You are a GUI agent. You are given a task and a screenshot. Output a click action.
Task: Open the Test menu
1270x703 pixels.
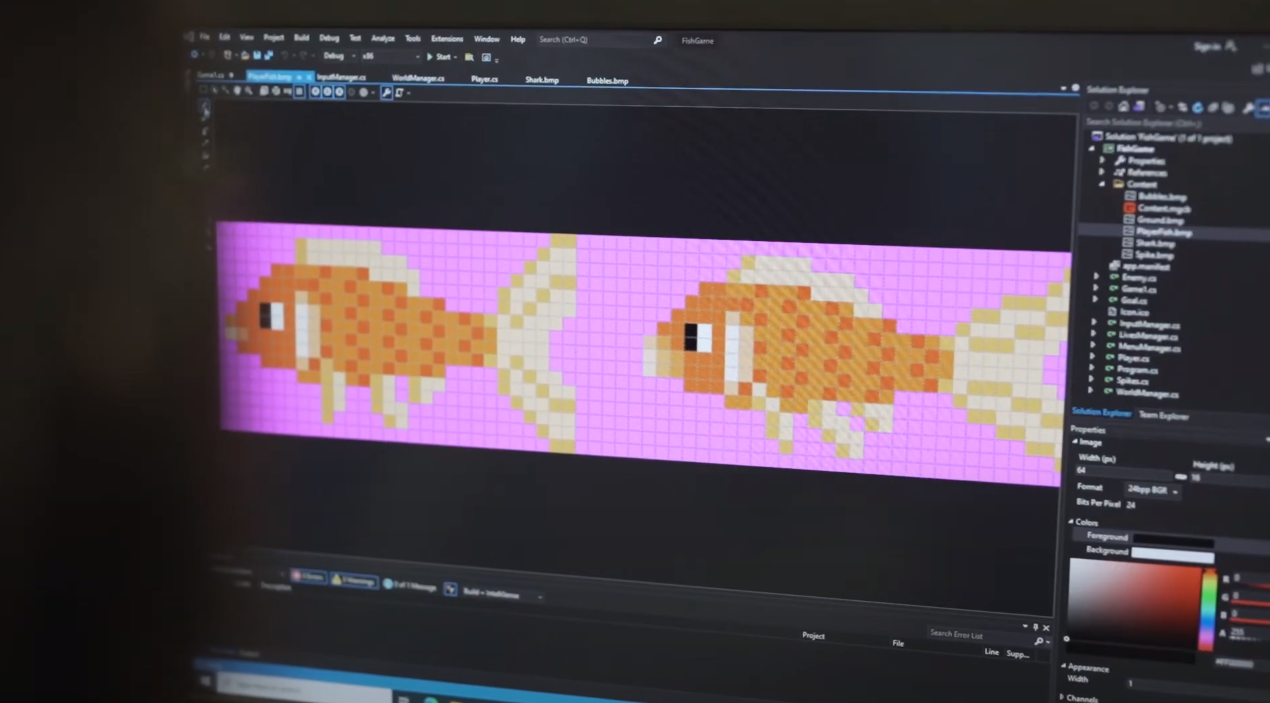click(x=355, y=38)
